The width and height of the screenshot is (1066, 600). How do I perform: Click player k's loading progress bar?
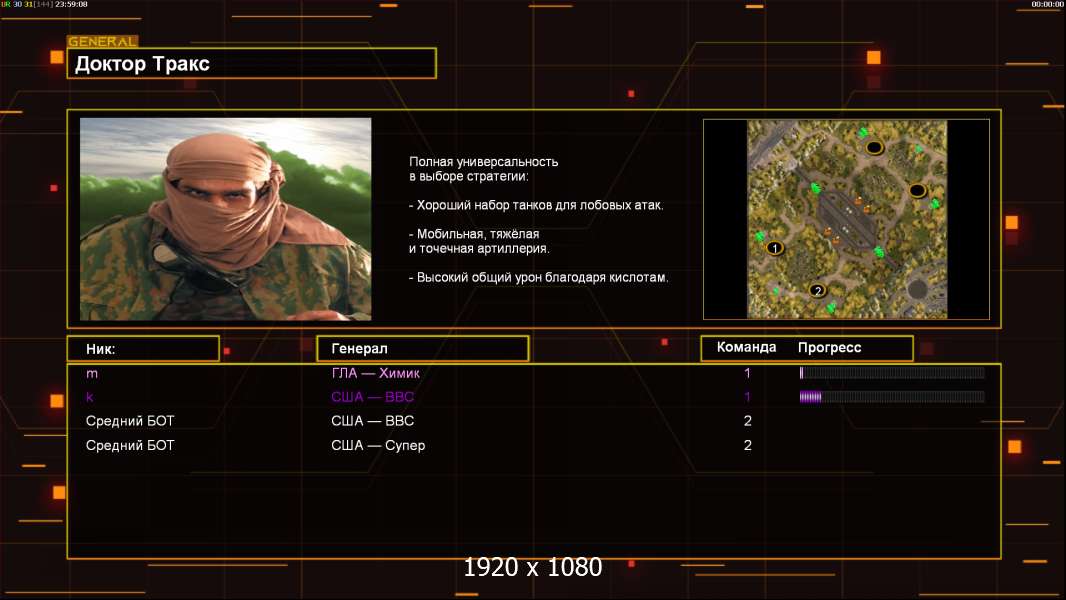[891, 397]
